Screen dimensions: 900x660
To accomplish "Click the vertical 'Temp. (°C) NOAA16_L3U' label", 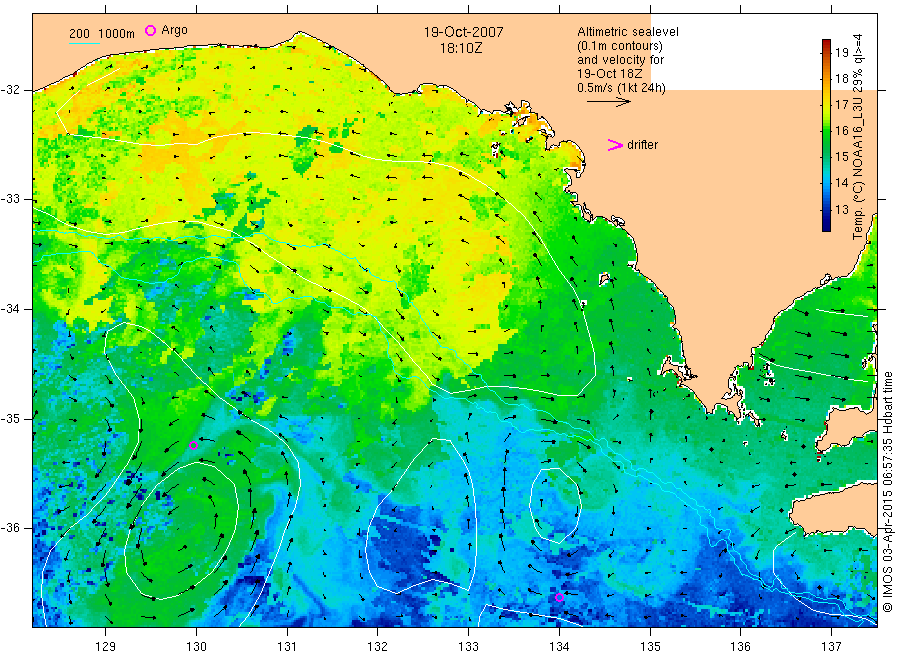I will pyautogui.click(x=858, y=137).
